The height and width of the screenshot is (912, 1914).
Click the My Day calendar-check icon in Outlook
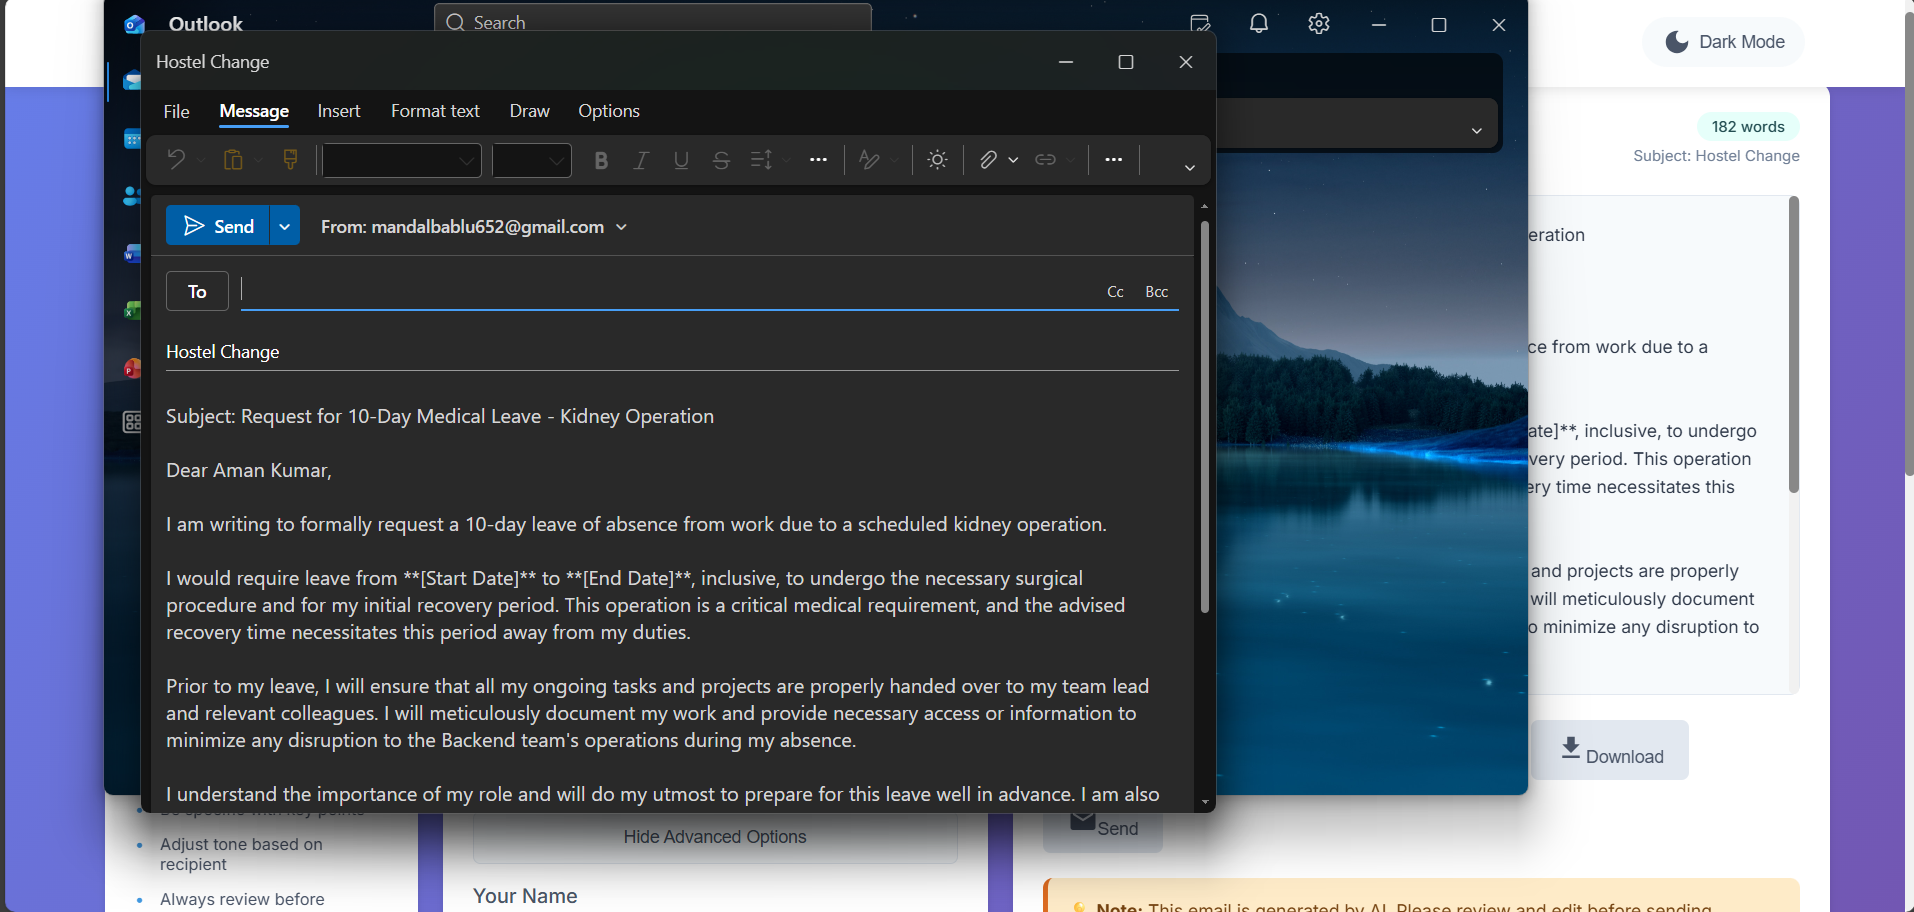[x=1200, y=24]
